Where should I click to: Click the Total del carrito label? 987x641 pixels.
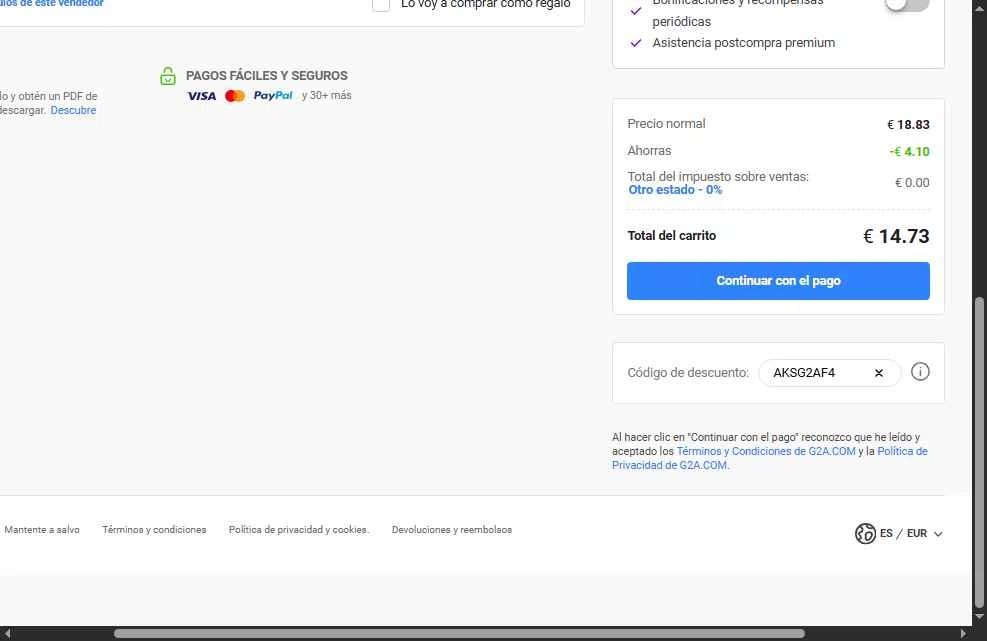coord(672,235)
